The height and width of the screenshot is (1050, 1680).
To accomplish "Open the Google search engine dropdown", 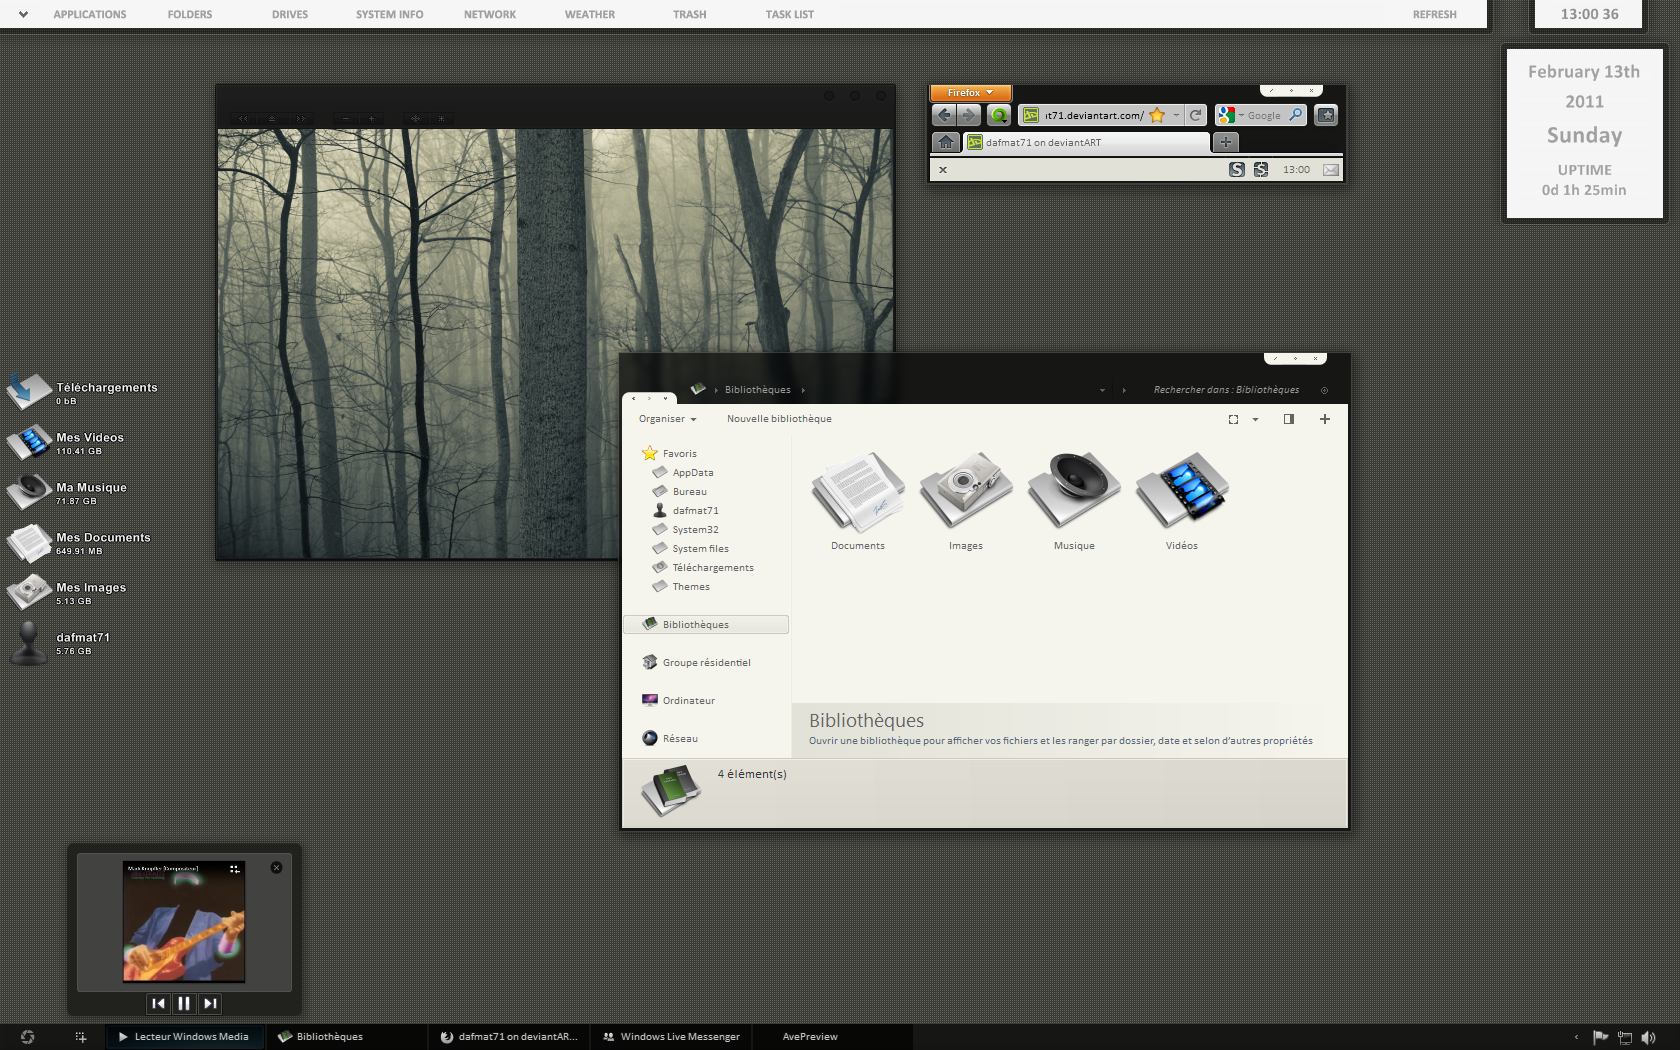I will 1241,115.
